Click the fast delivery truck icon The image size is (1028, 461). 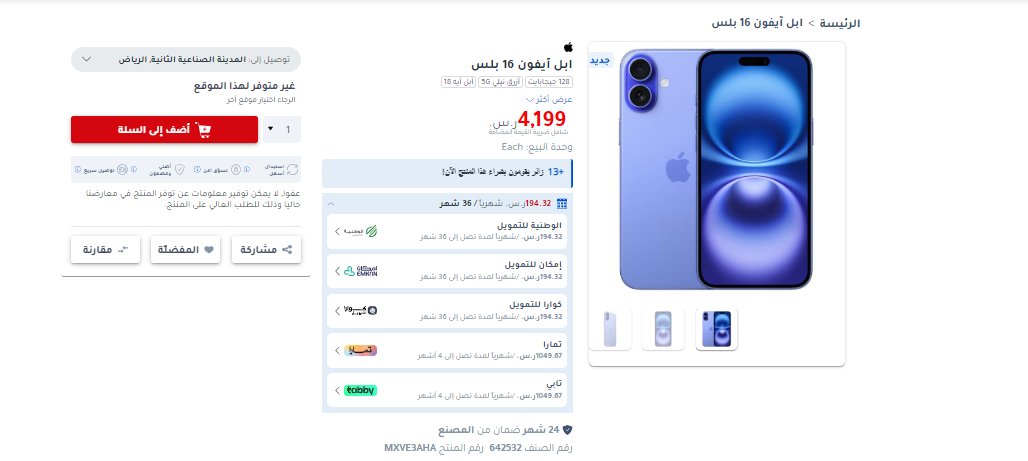coord(122,169)
